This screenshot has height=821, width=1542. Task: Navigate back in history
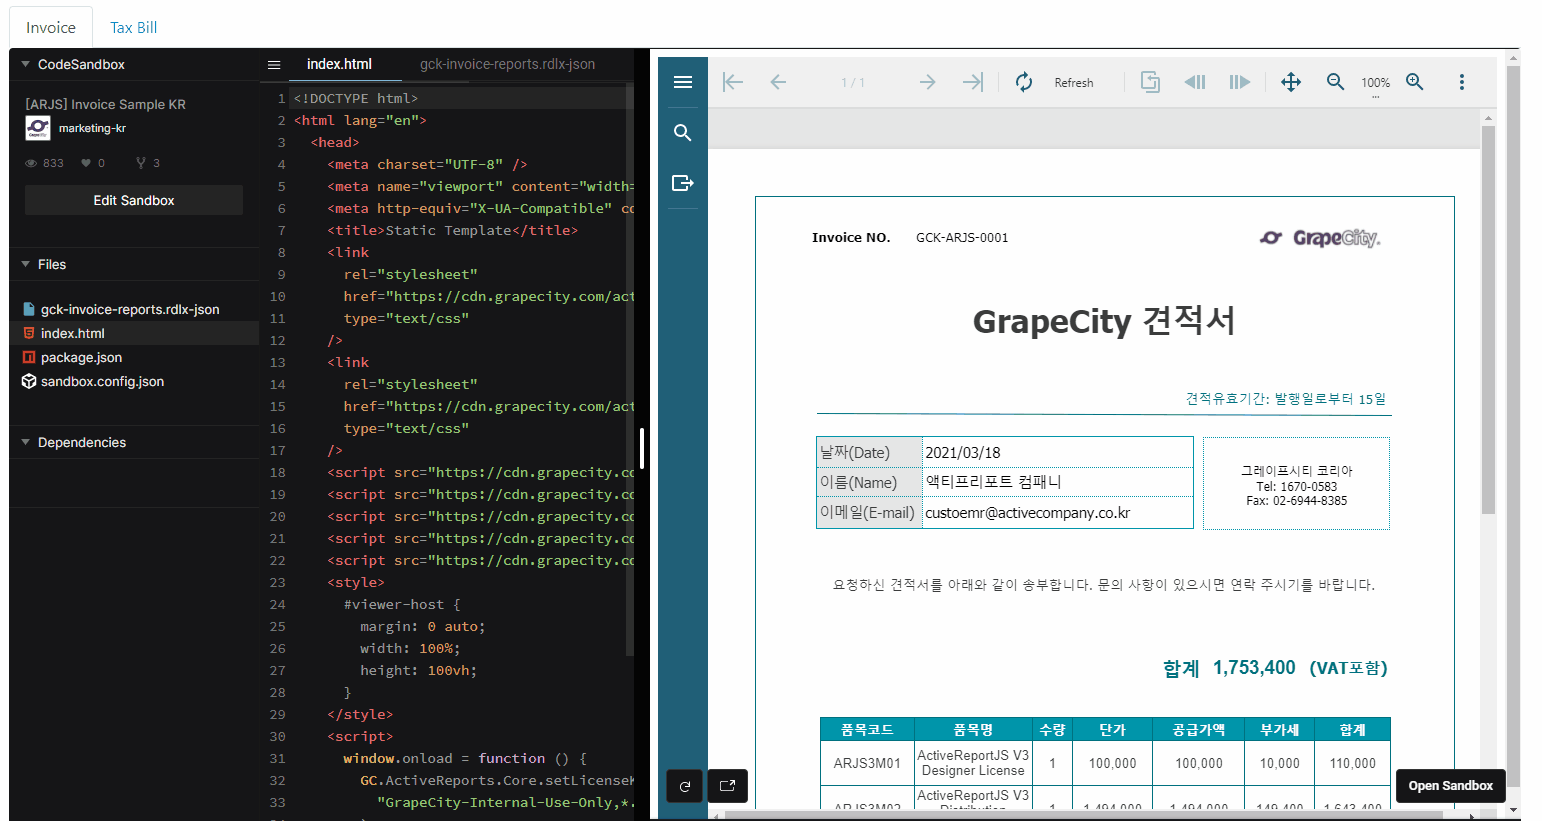click(1195, 82)
